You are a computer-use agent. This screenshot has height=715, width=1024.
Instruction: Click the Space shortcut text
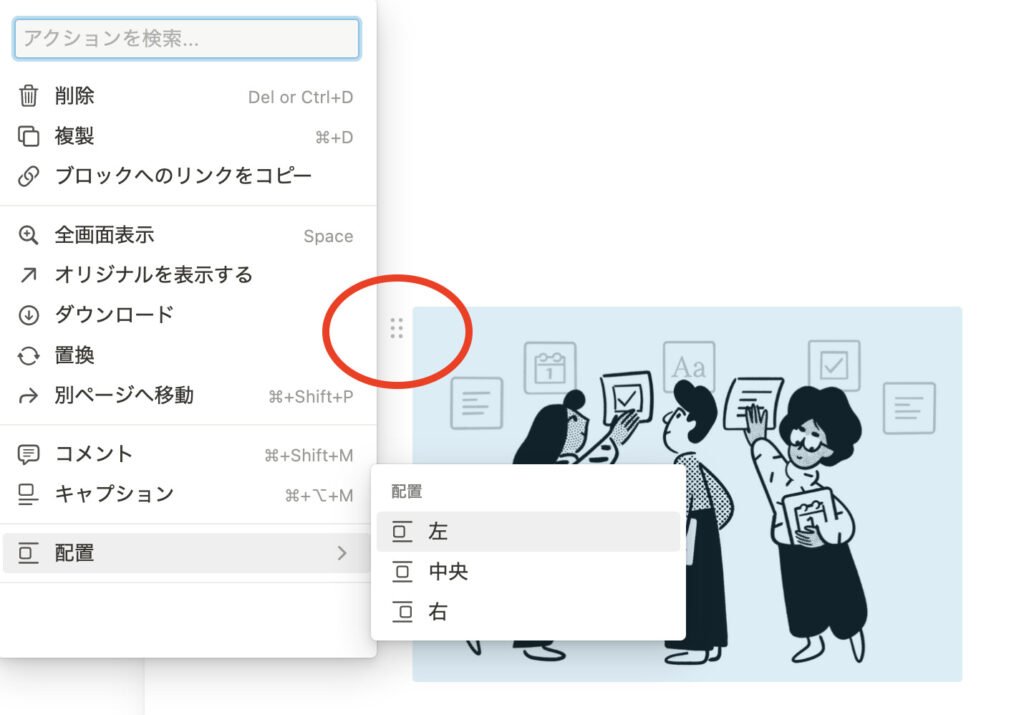coord(328,236)
